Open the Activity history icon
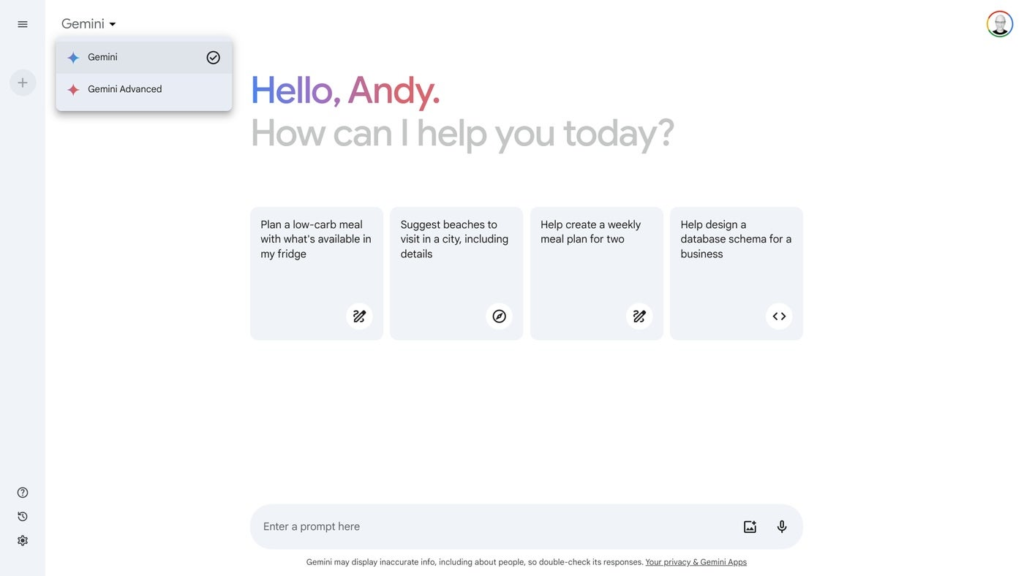 click(x=22, y=516)
